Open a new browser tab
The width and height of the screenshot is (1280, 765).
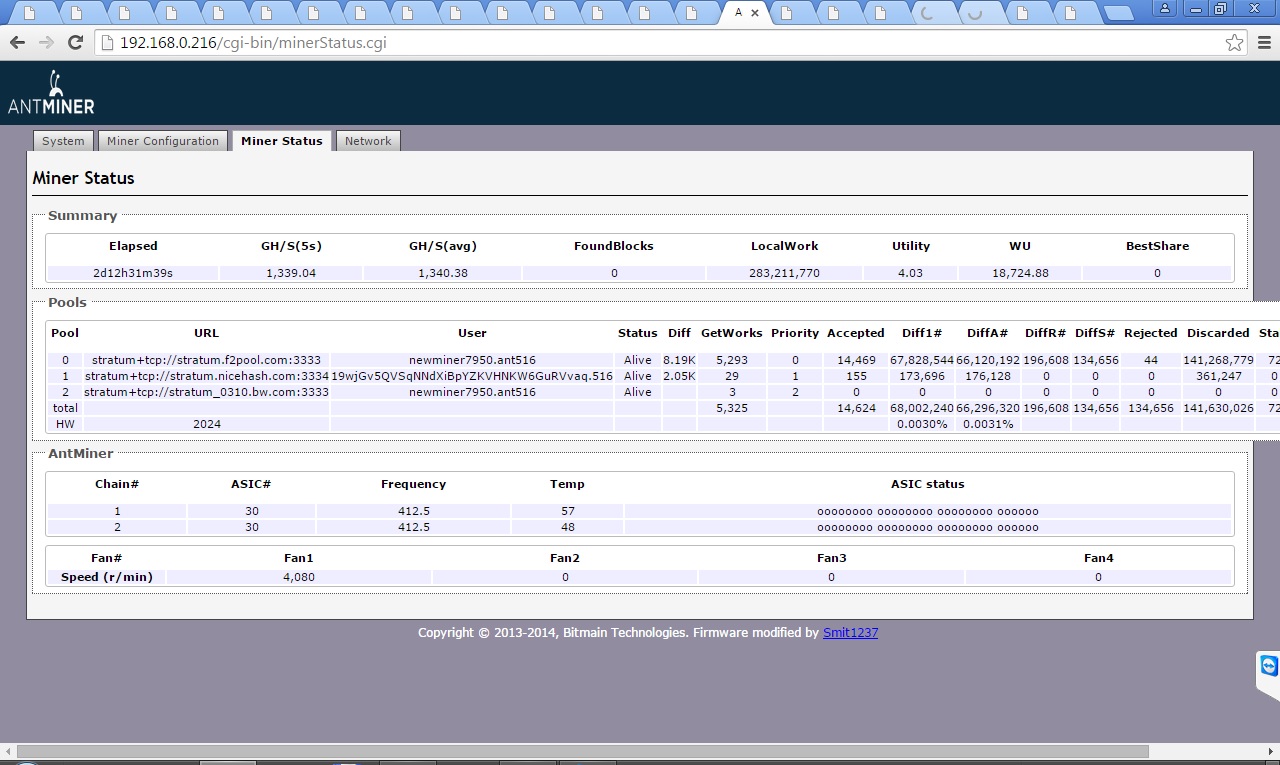click(1118, 13)
